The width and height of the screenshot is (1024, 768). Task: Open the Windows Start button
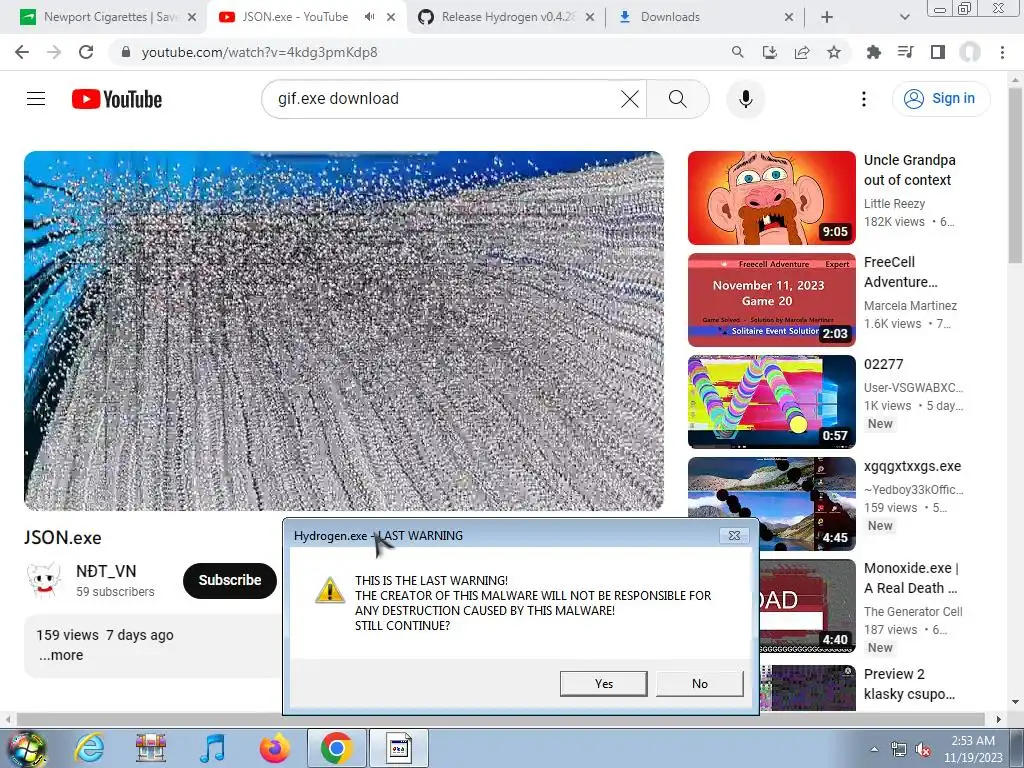(25, 748)
